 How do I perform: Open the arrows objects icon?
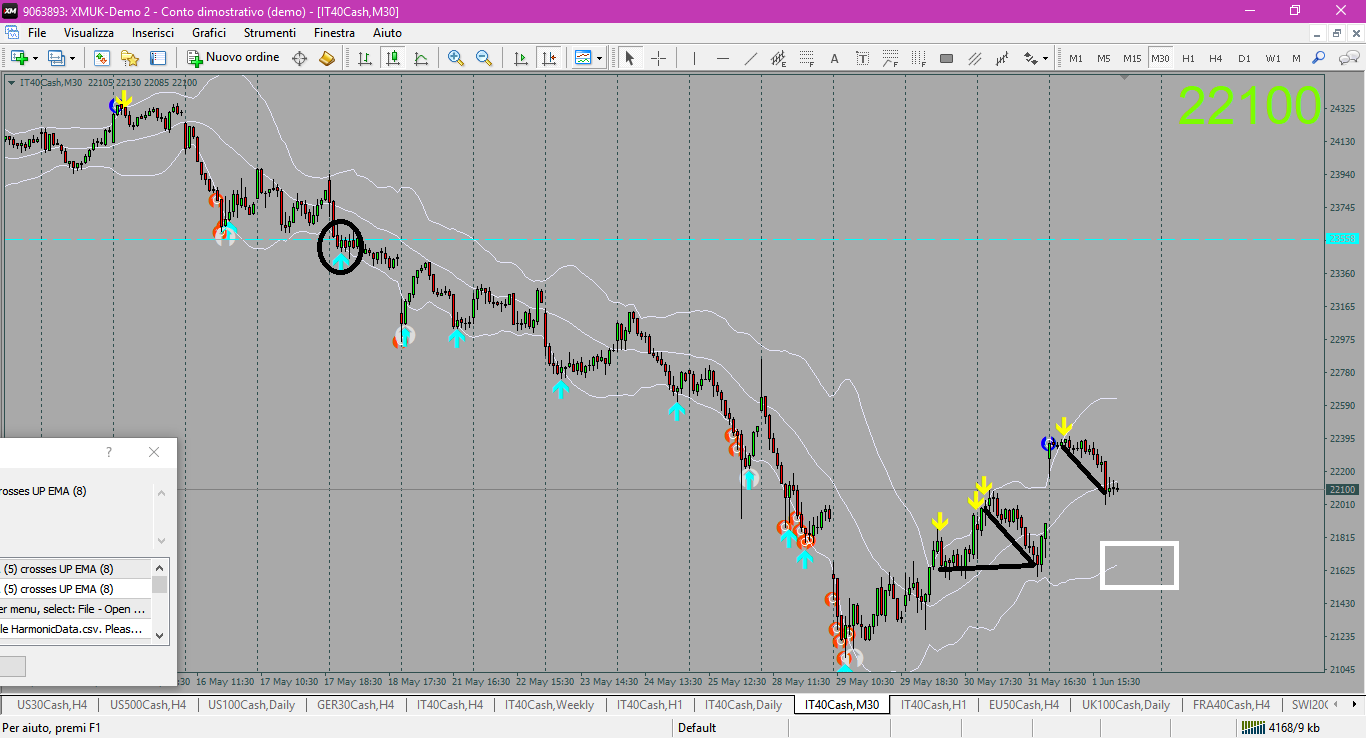pyautogui.click(x=1031, y=58)
